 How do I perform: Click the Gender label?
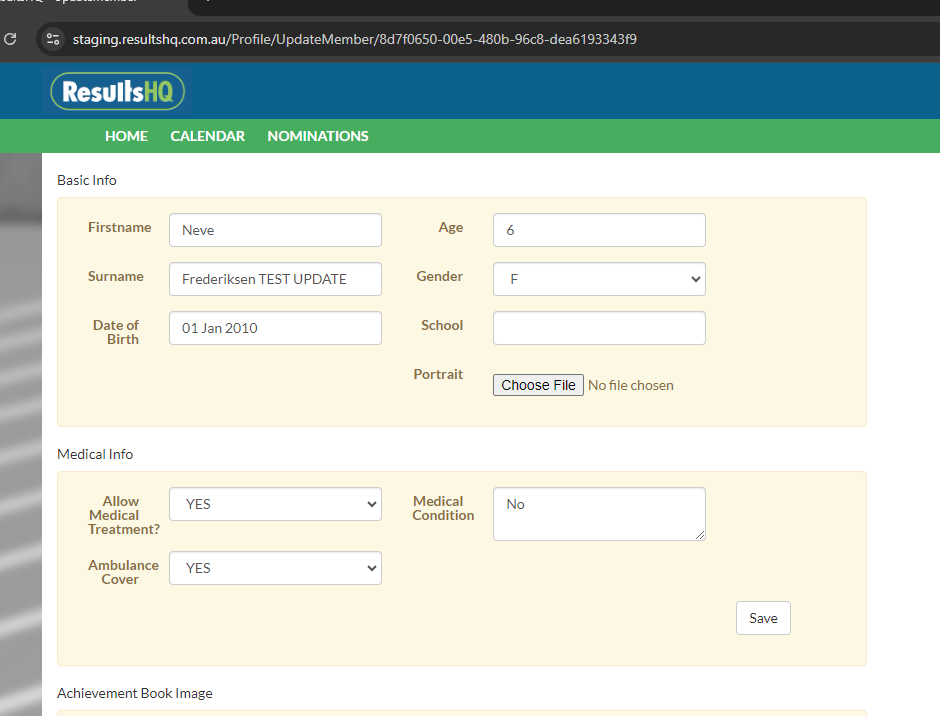click(x=439, y=276)
